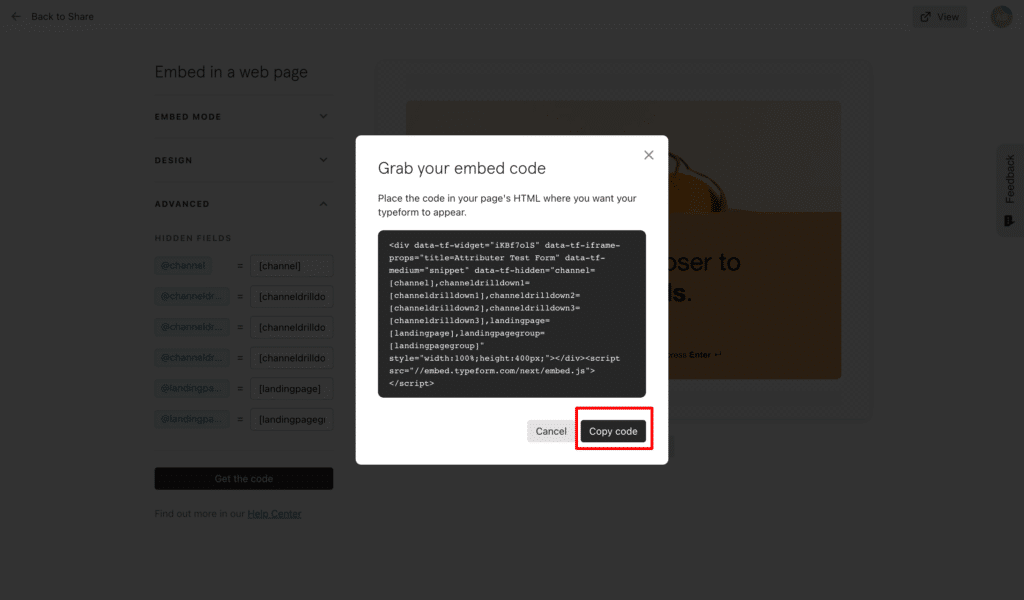Open the Feedback side tab
This screenshot has width=1024, height=600.
tap(1010, 190)
